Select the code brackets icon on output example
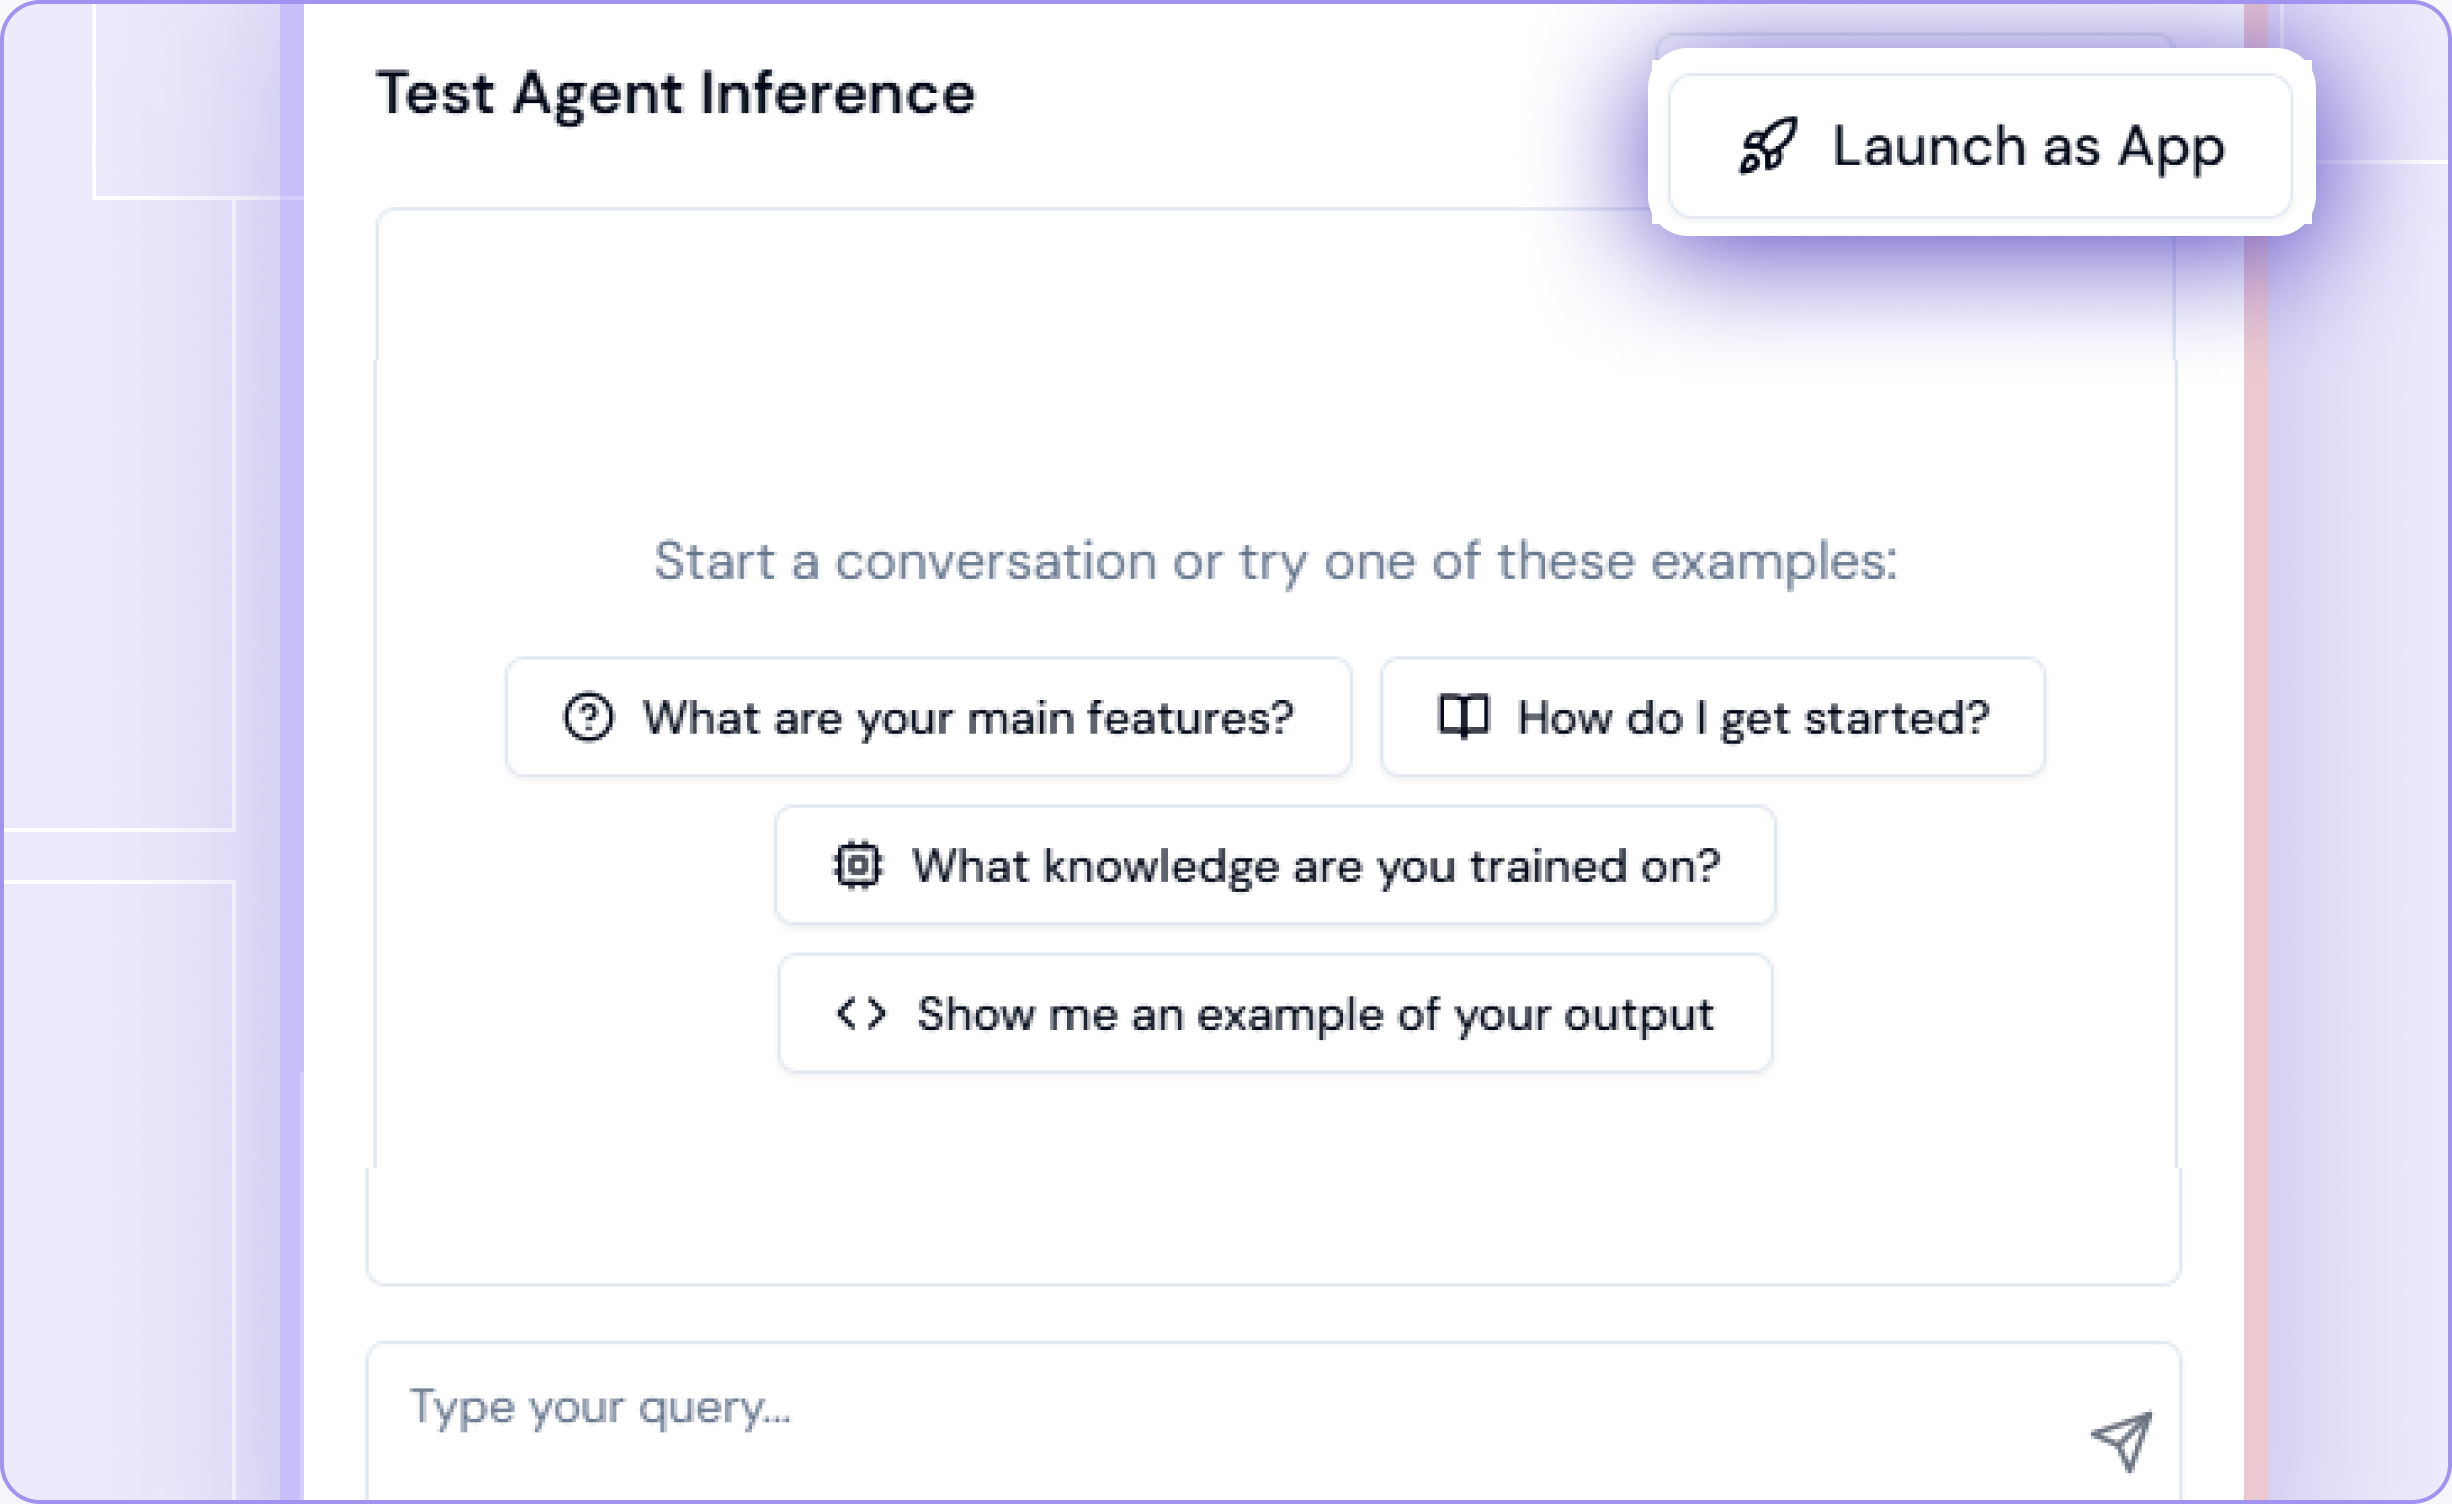Screen dimensions: 2452x1504 click(x=862, y=1012)
